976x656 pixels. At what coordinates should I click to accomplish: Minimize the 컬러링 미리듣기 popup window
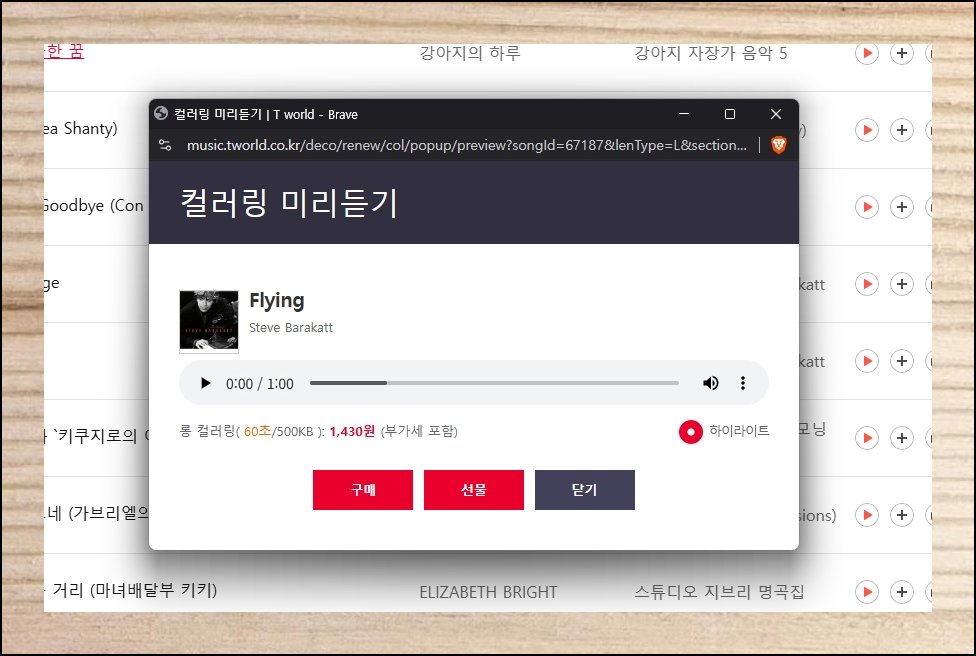click(684, 114)
